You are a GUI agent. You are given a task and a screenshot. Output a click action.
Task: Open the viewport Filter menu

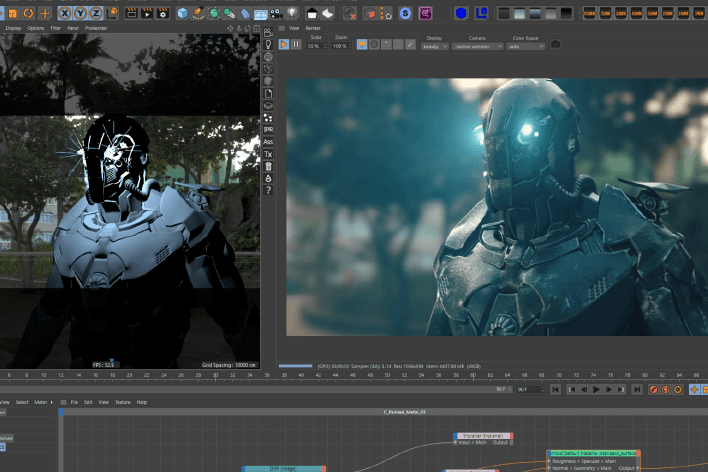56,28
